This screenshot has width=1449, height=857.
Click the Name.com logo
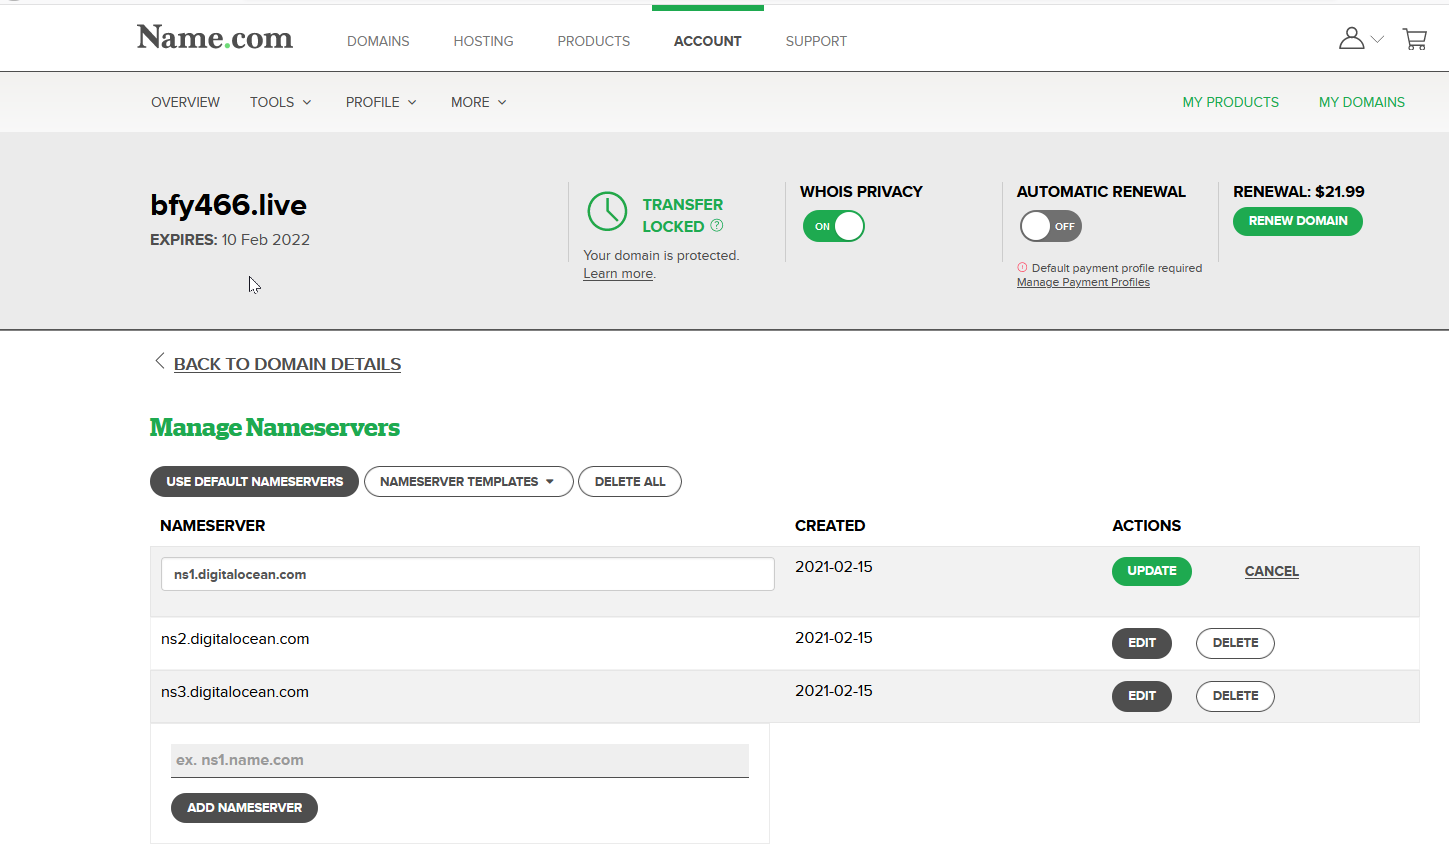click(215, 38)
